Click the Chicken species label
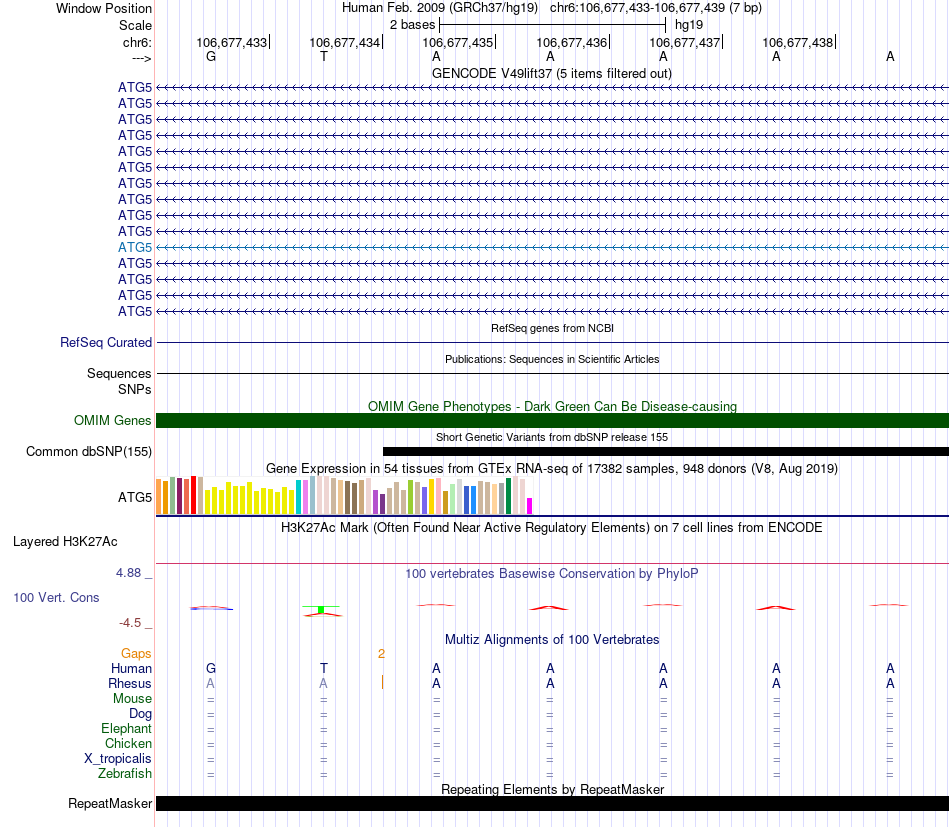 click(x=128, y=743)
